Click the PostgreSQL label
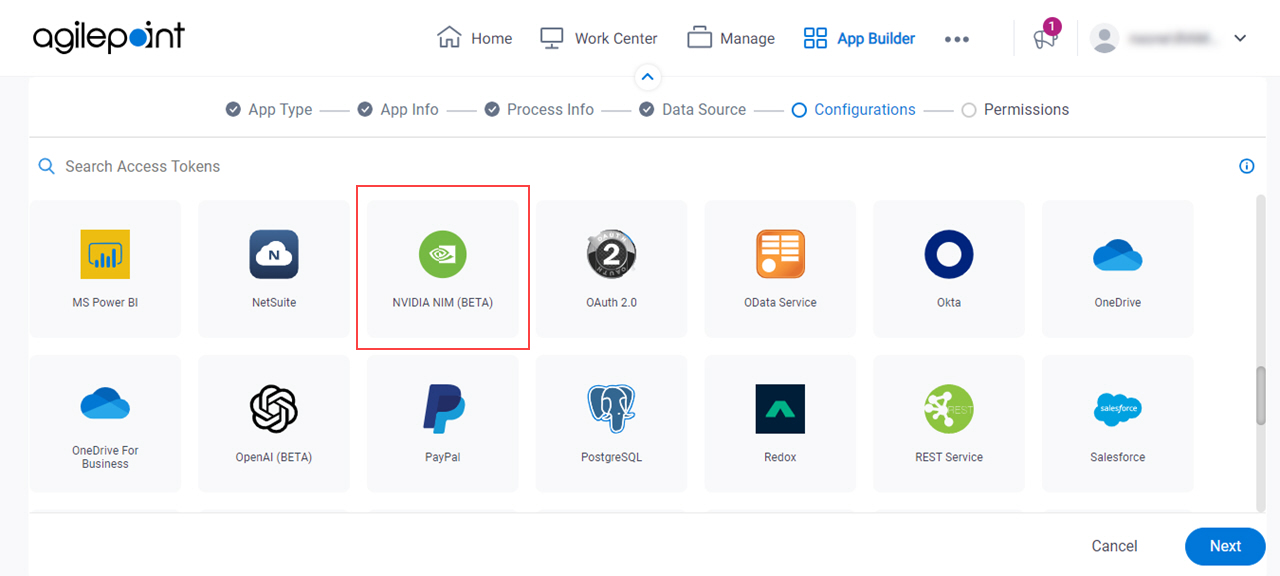1280x576 pixels. point(612,458)
